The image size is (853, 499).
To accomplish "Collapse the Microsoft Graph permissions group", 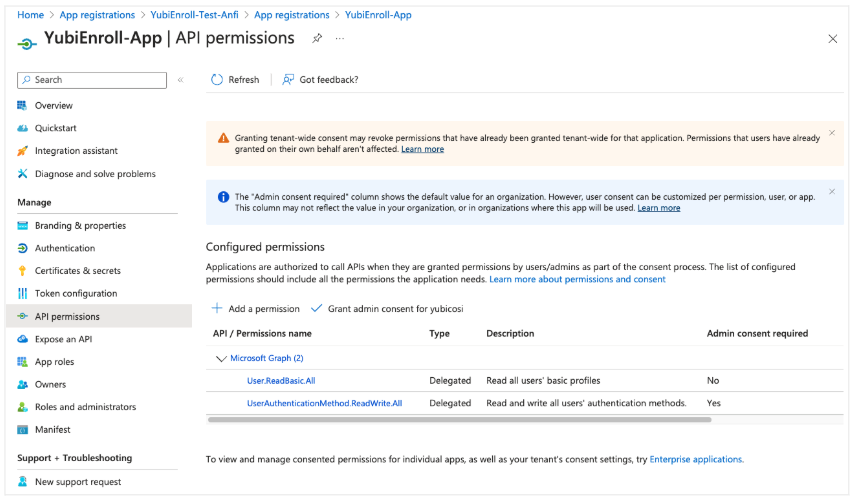I will tap(221, 358).
